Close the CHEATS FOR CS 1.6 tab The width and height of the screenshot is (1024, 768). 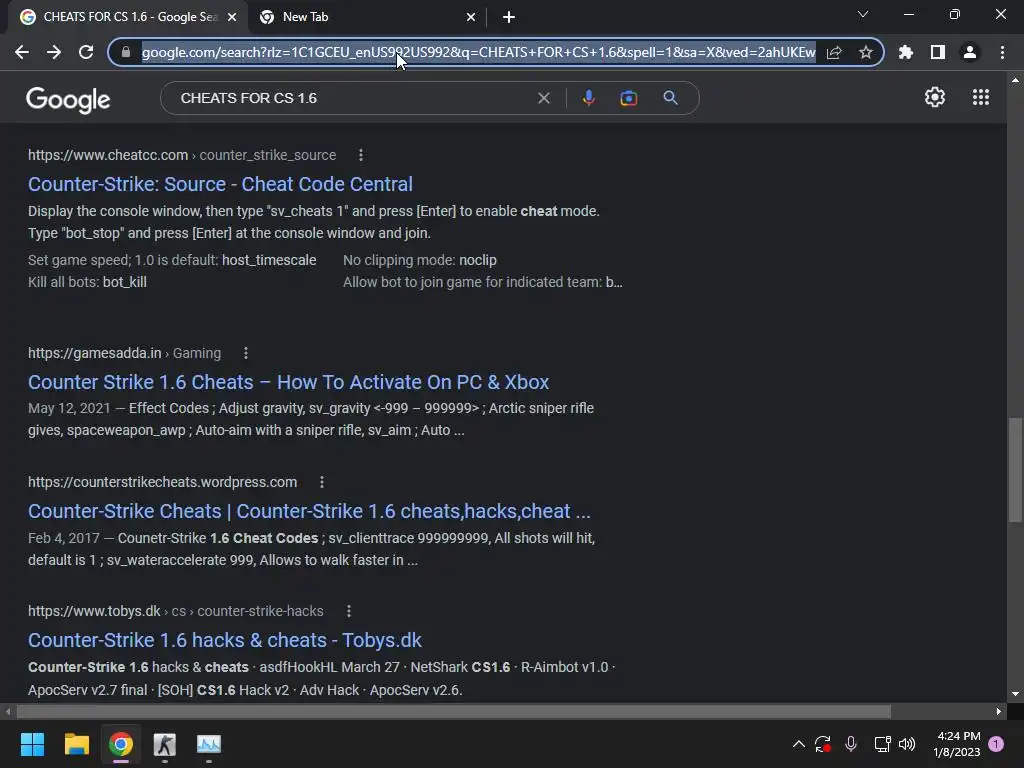[232, 17]
